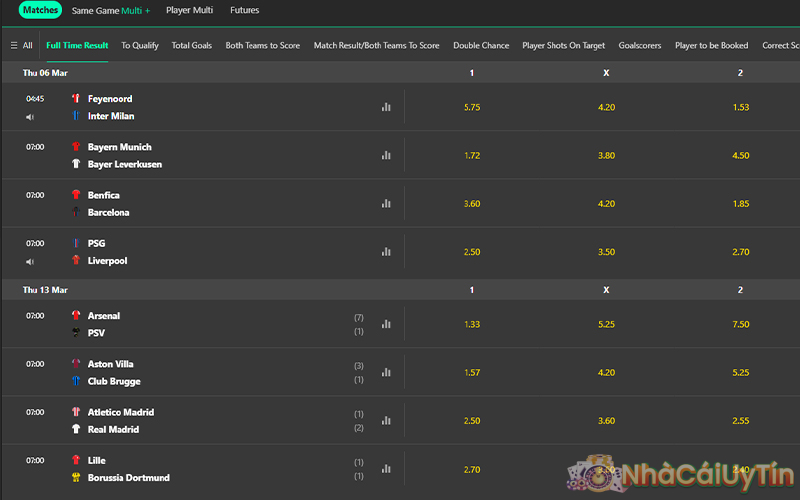Image resolution: width=800 pixels, height=500 pixels.
Task: Open stats icon for Bayern Munich match
Action: click(x=386, y=155)
